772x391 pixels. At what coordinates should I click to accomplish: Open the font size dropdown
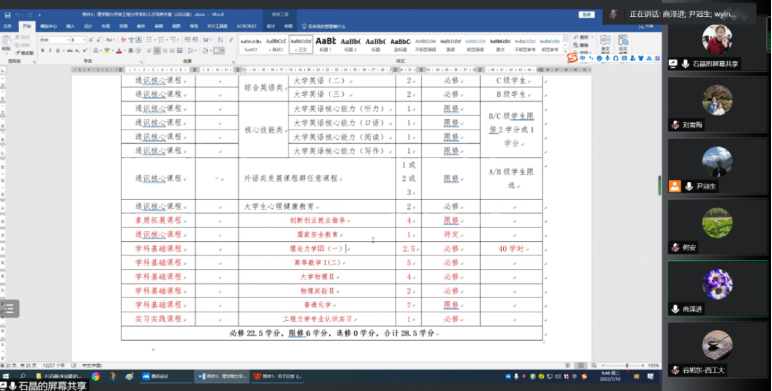tap(78, 39)
